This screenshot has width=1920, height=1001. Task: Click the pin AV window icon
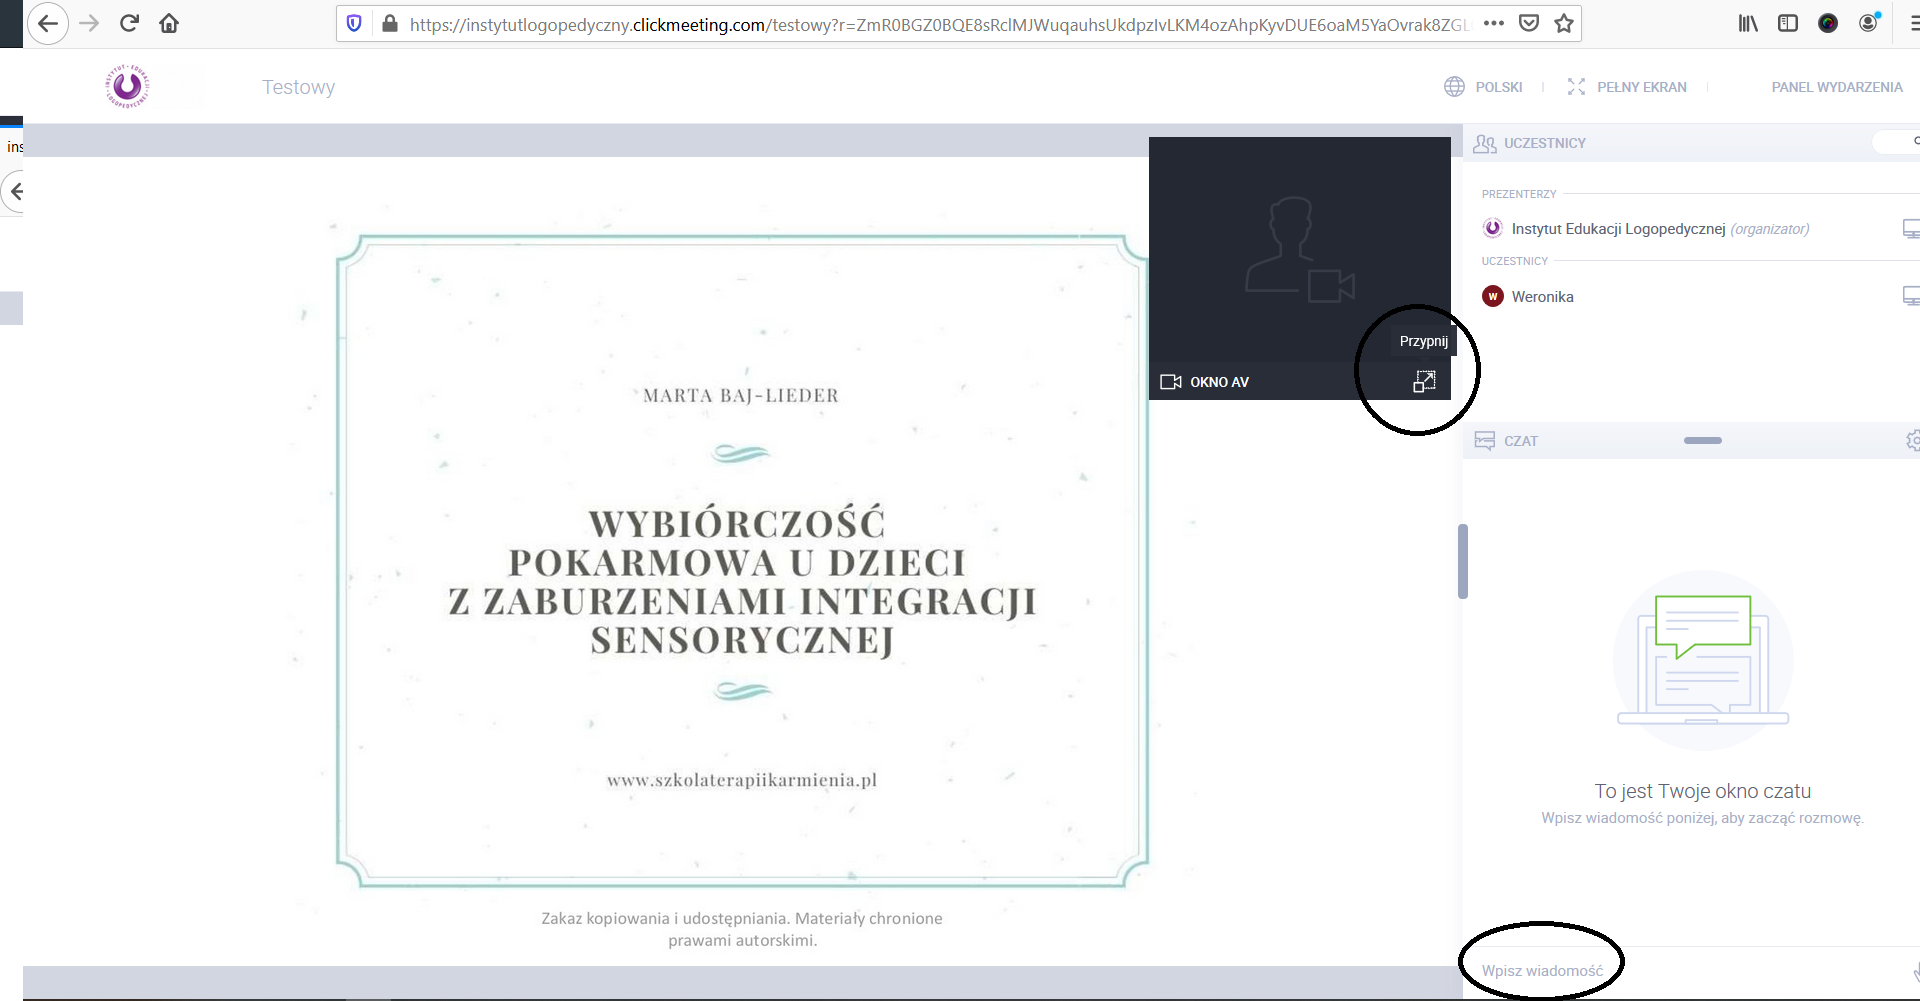(x=1424, y=381)
